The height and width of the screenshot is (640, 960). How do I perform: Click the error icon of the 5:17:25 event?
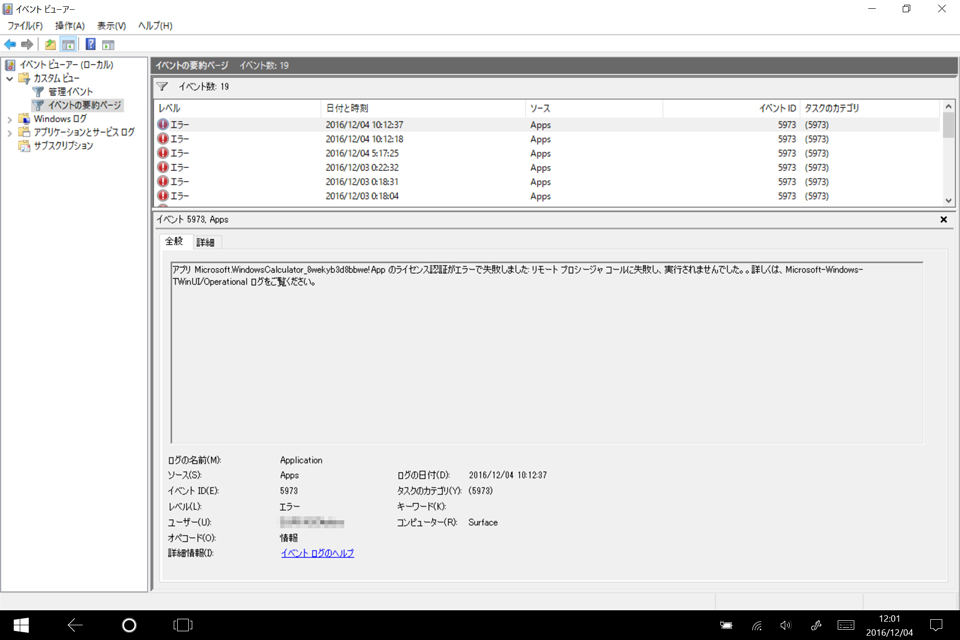coord(163,153)
